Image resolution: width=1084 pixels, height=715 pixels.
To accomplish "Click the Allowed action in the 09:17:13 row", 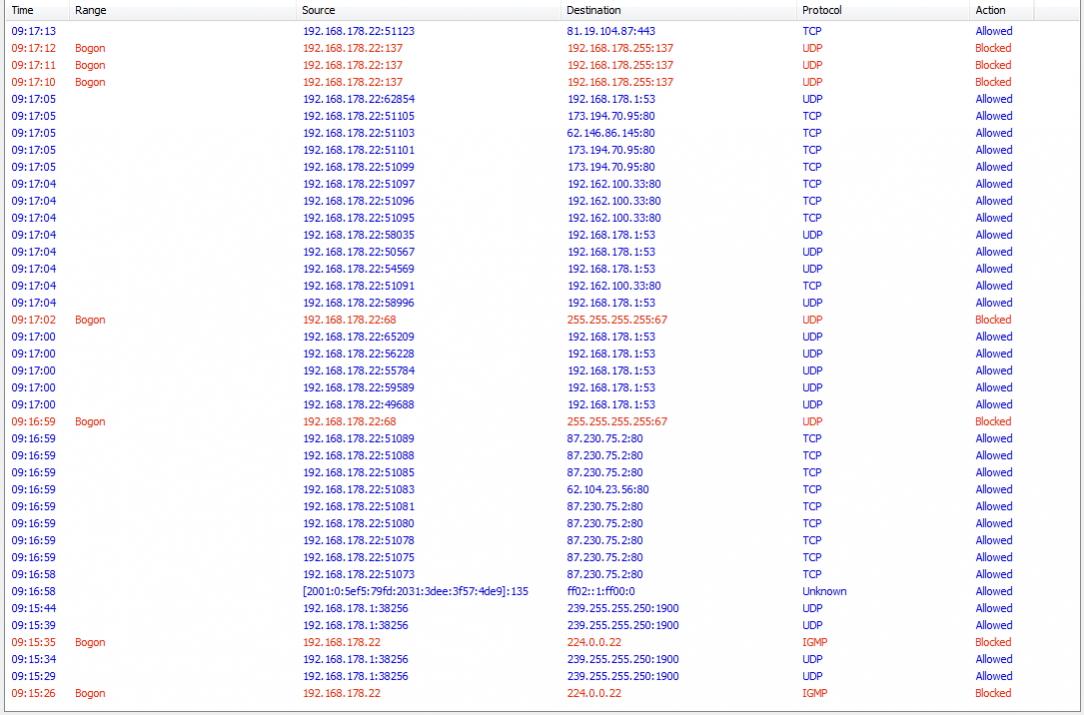I will coord(993,31).
